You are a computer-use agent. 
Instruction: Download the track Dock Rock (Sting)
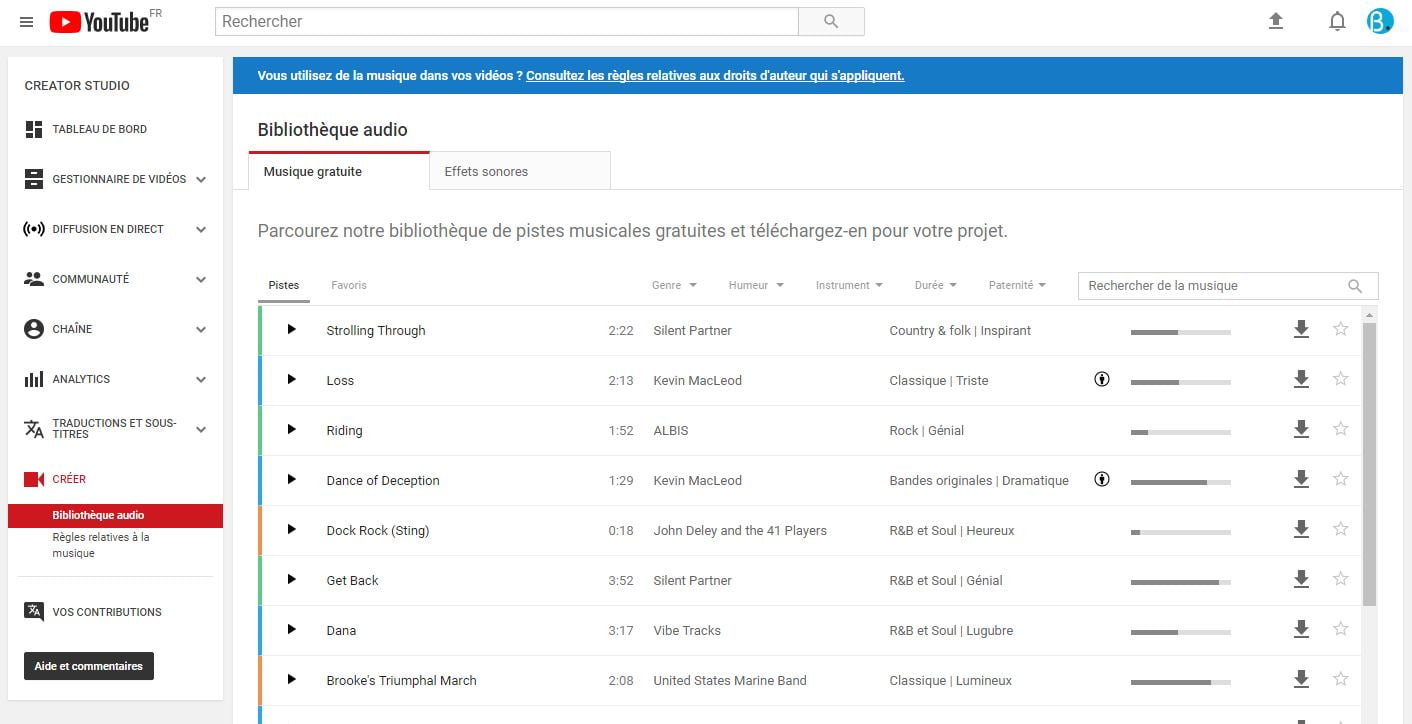1301,529
